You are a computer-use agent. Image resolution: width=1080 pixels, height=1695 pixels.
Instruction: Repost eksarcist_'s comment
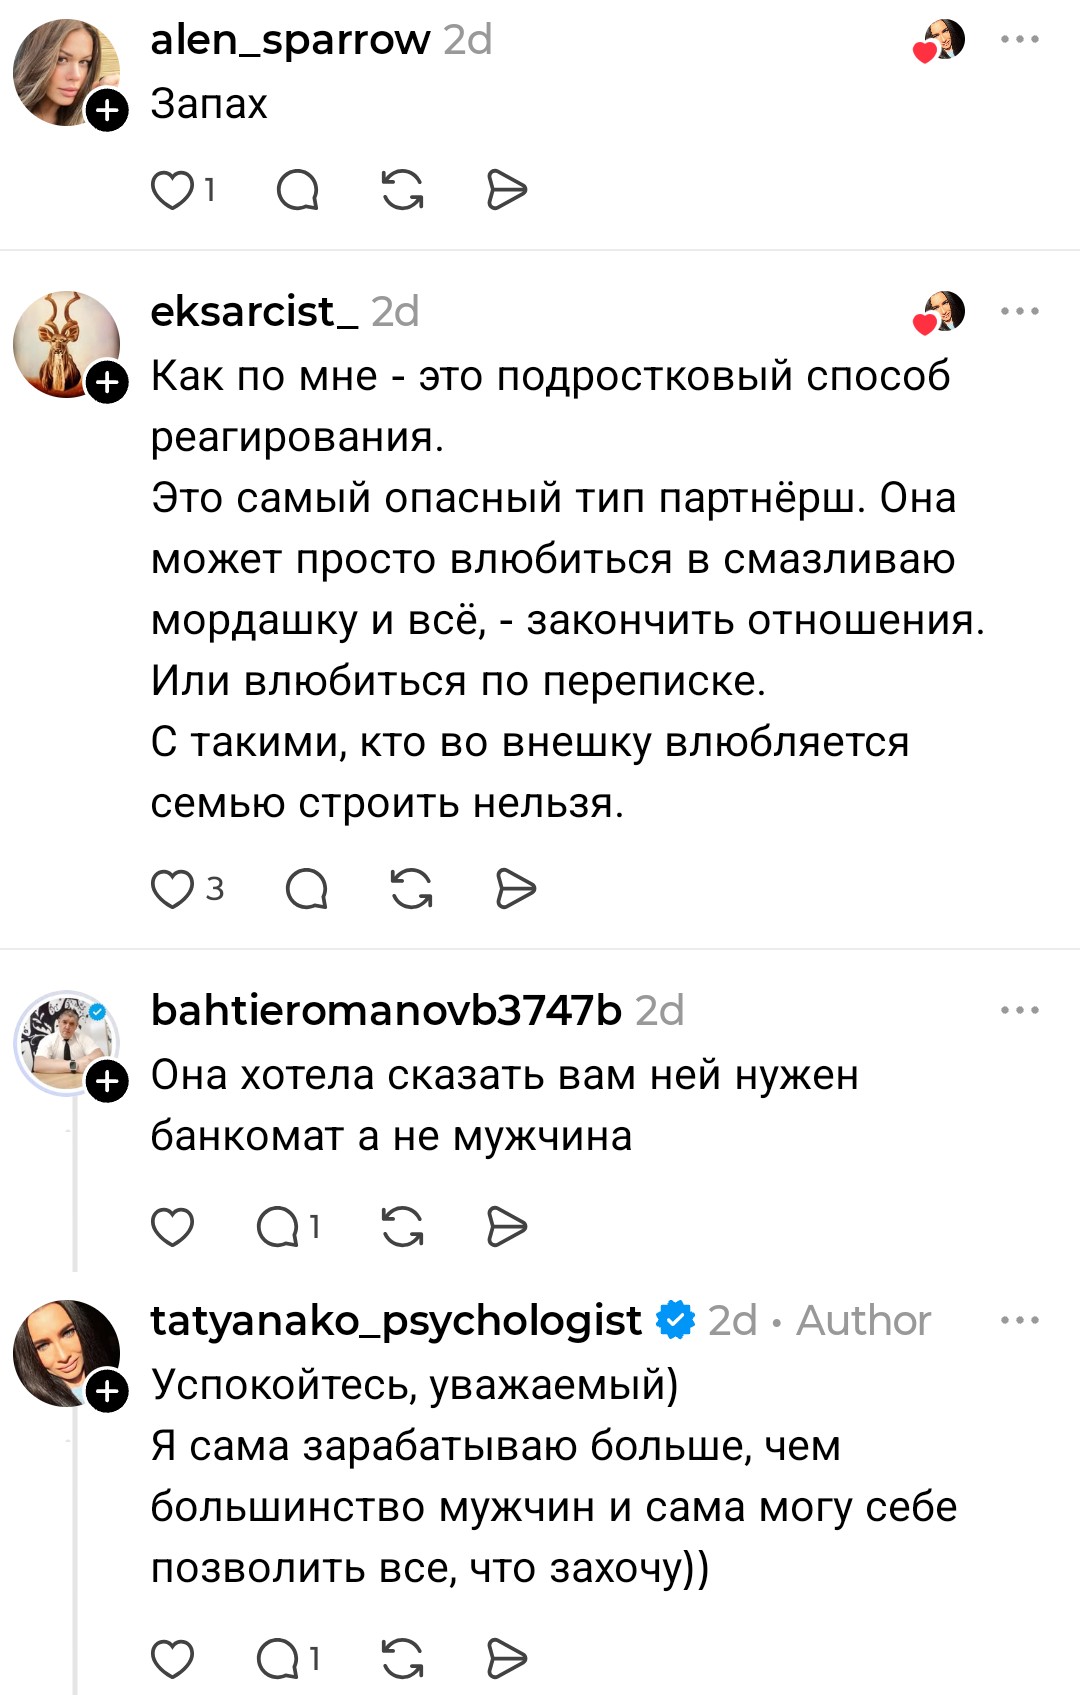point(411,889)
